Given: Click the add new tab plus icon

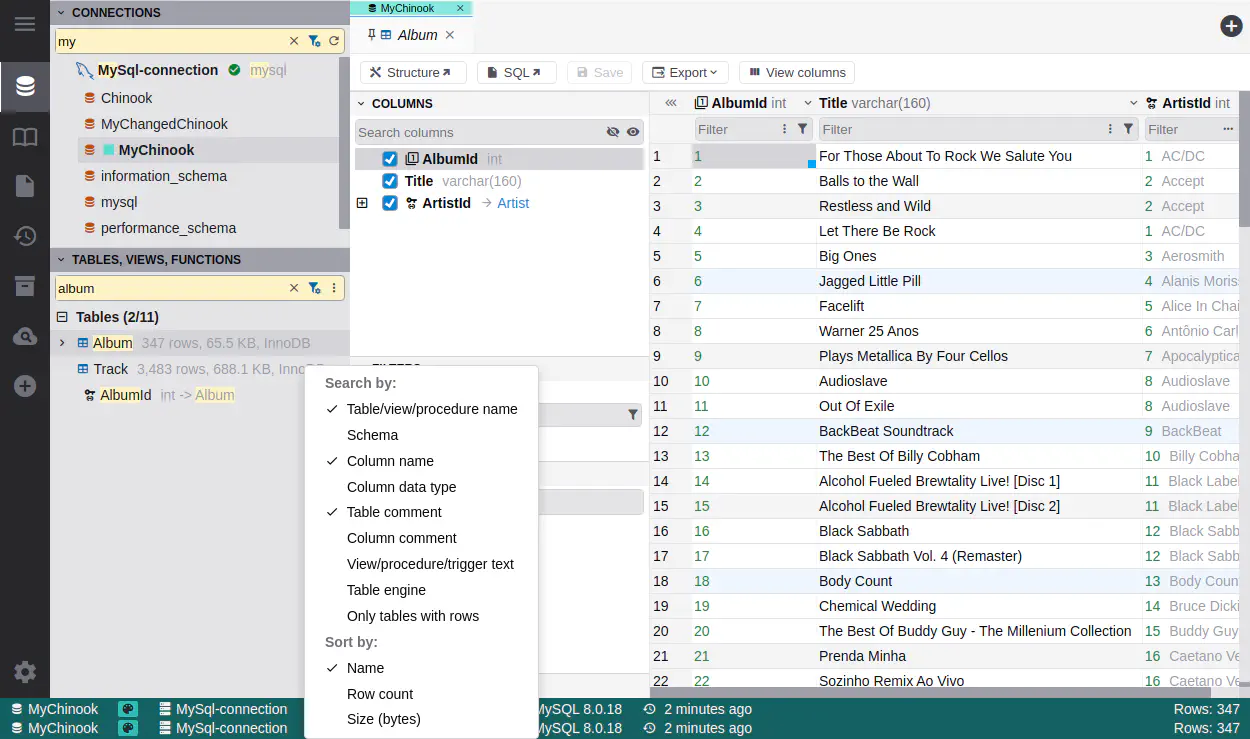Looking at the screenshot, I should point(1231,26).
